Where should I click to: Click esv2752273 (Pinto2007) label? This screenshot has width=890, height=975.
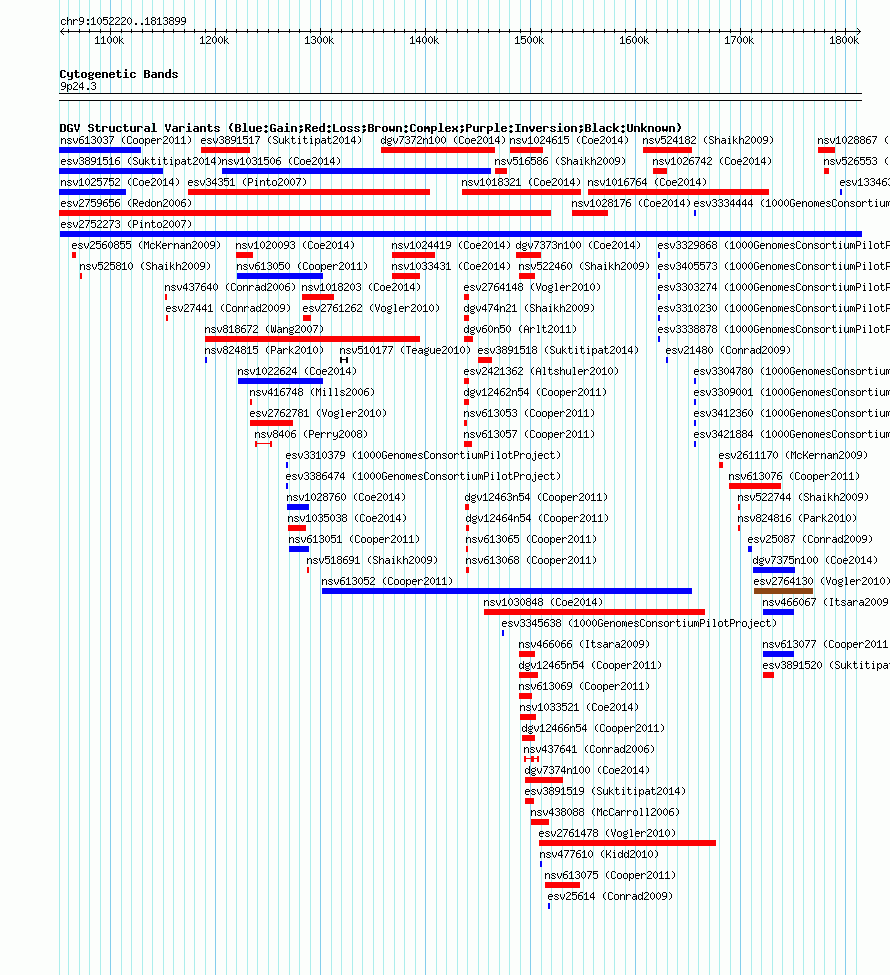point(126,224)
